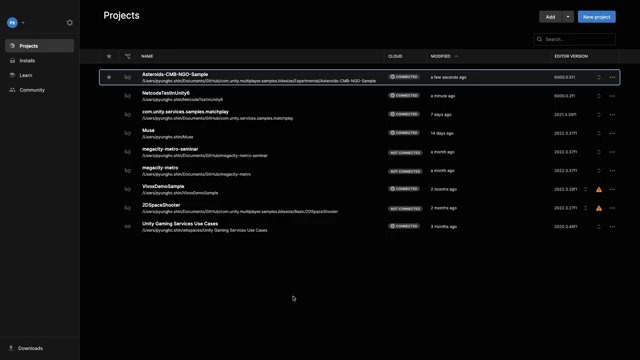Open the PS account avatar

point(12,23)
